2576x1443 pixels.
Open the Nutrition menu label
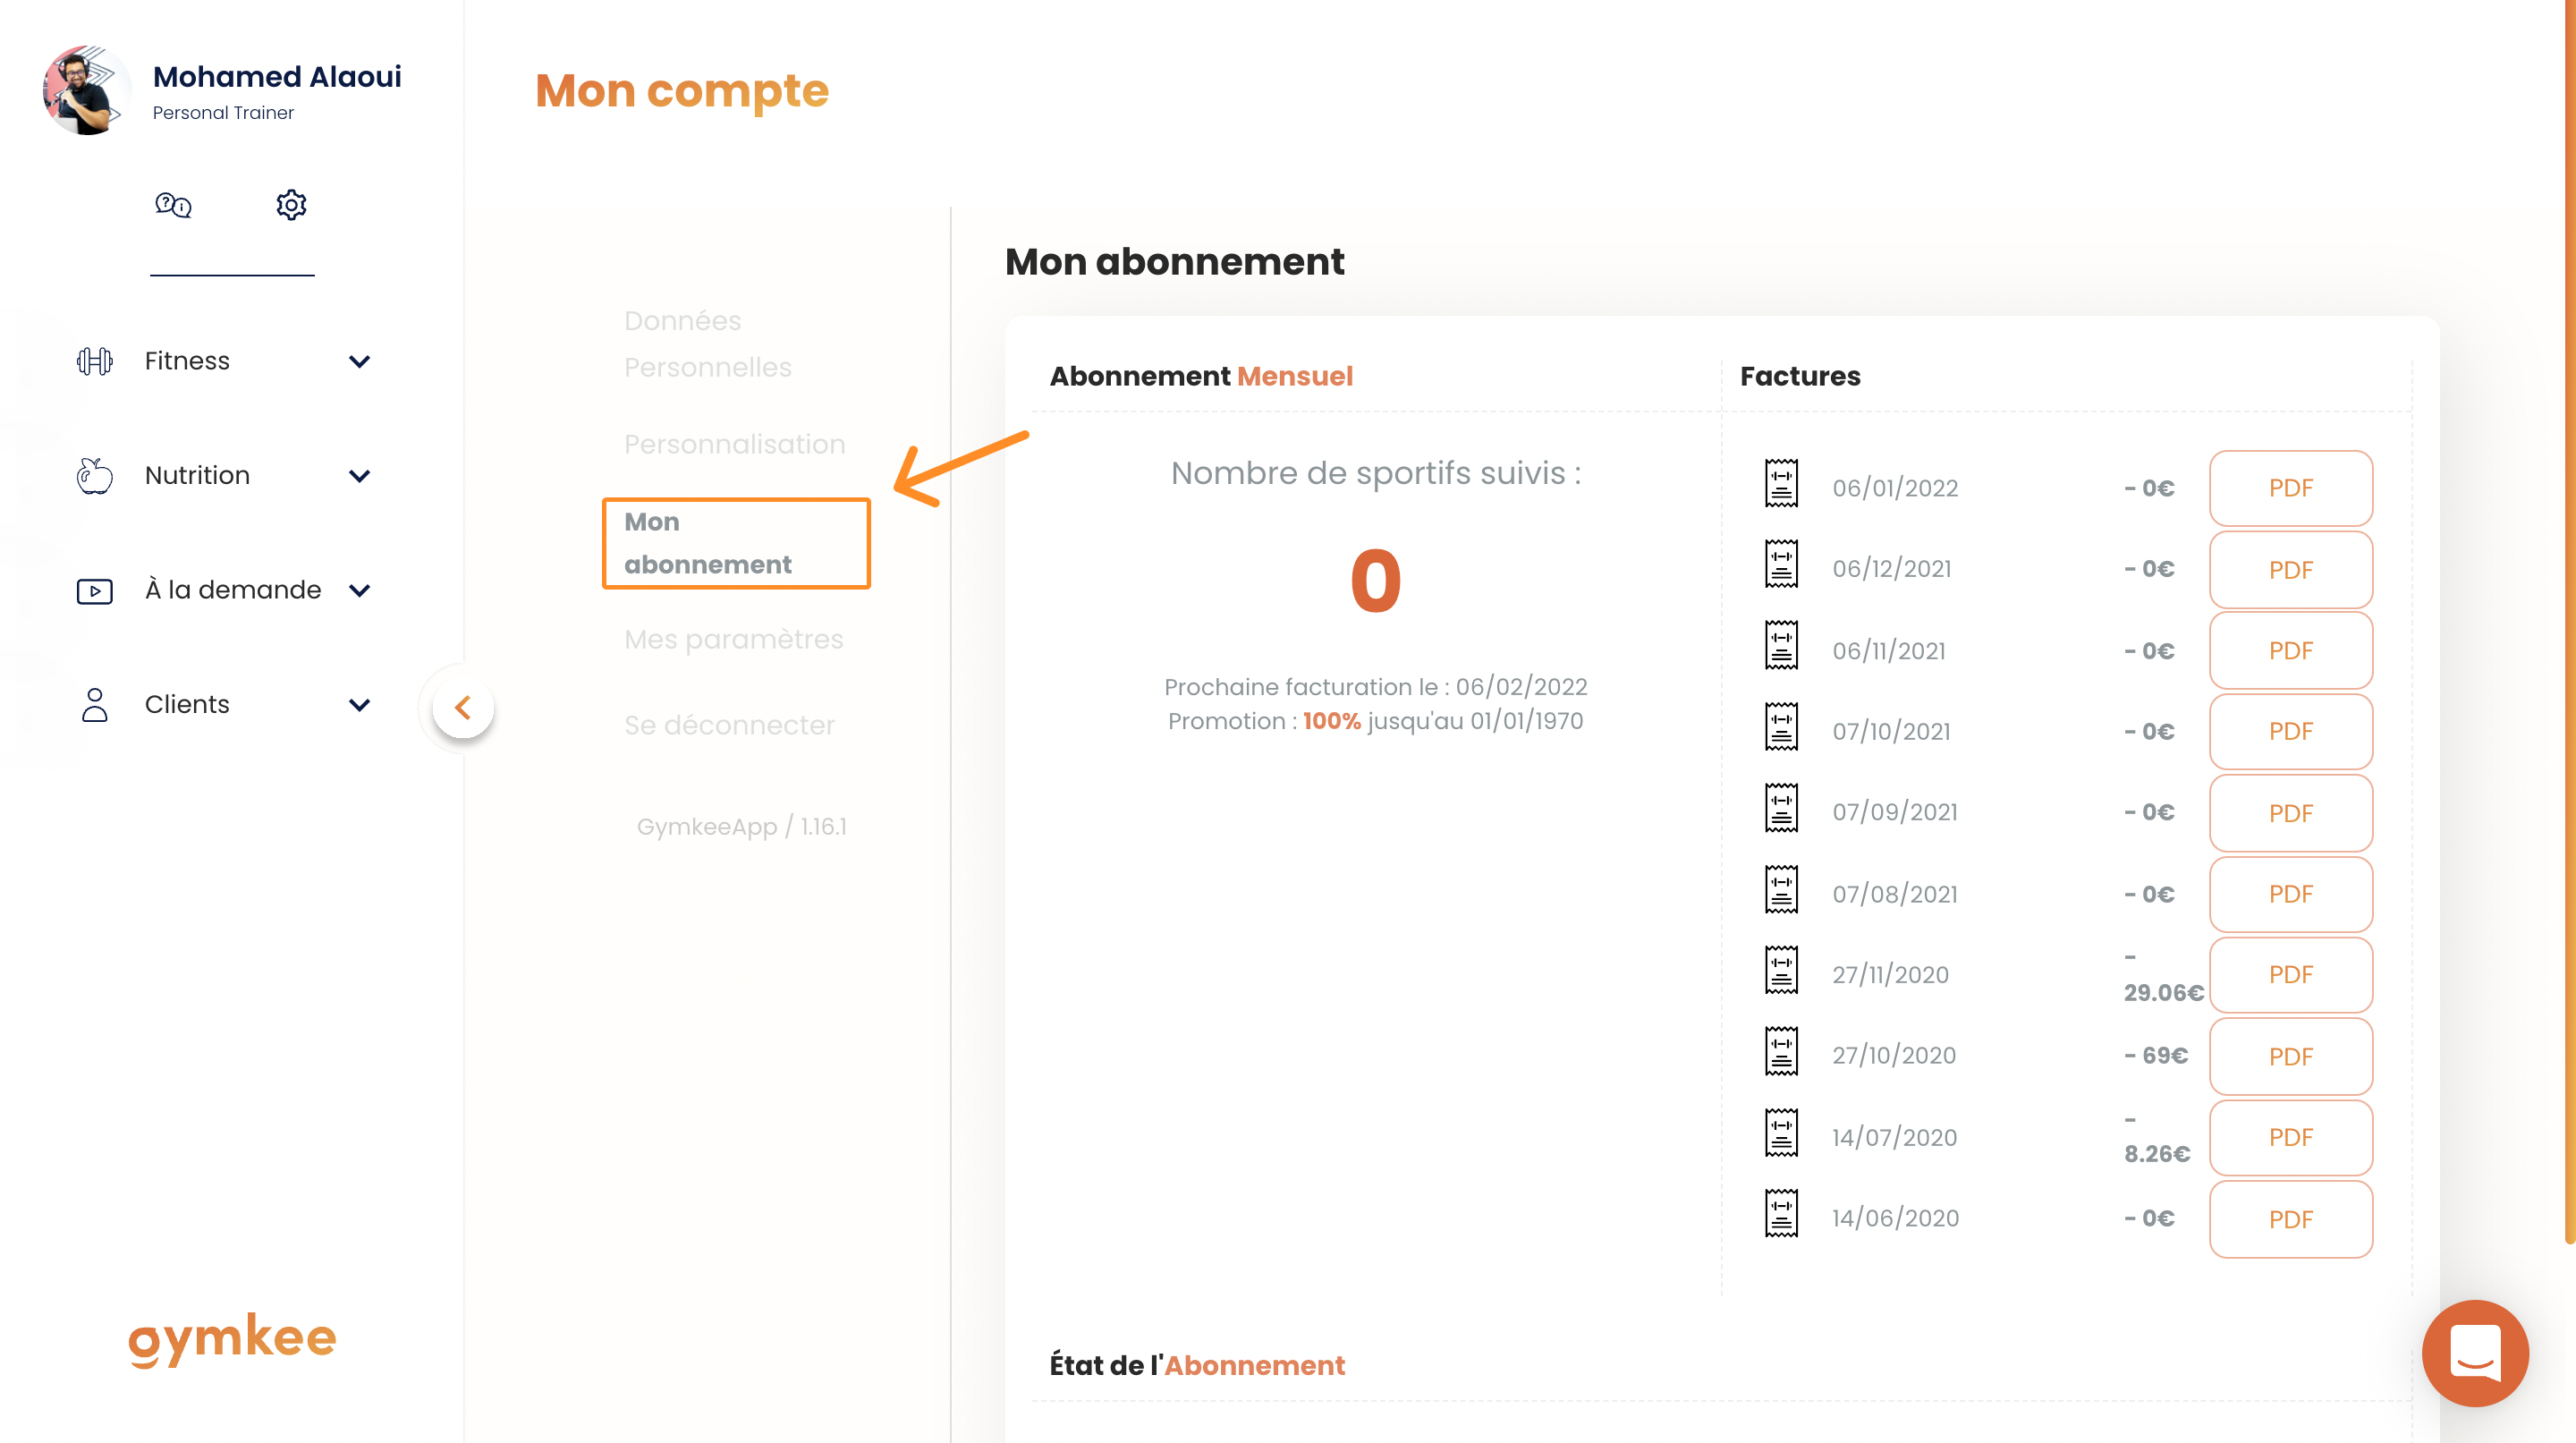click(197, 476)
